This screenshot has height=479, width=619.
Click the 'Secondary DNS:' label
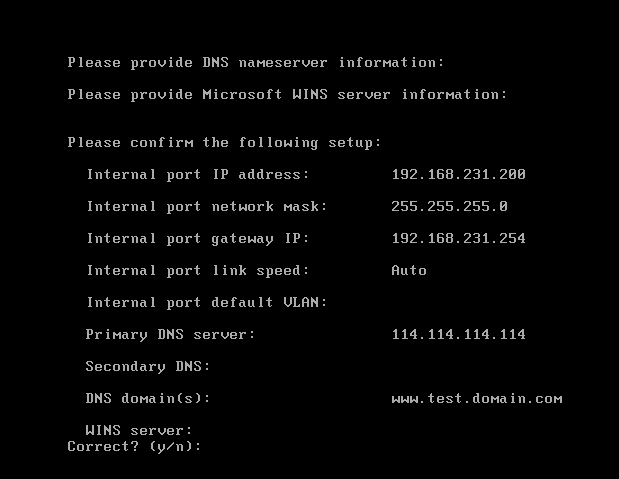click(148, 367)
